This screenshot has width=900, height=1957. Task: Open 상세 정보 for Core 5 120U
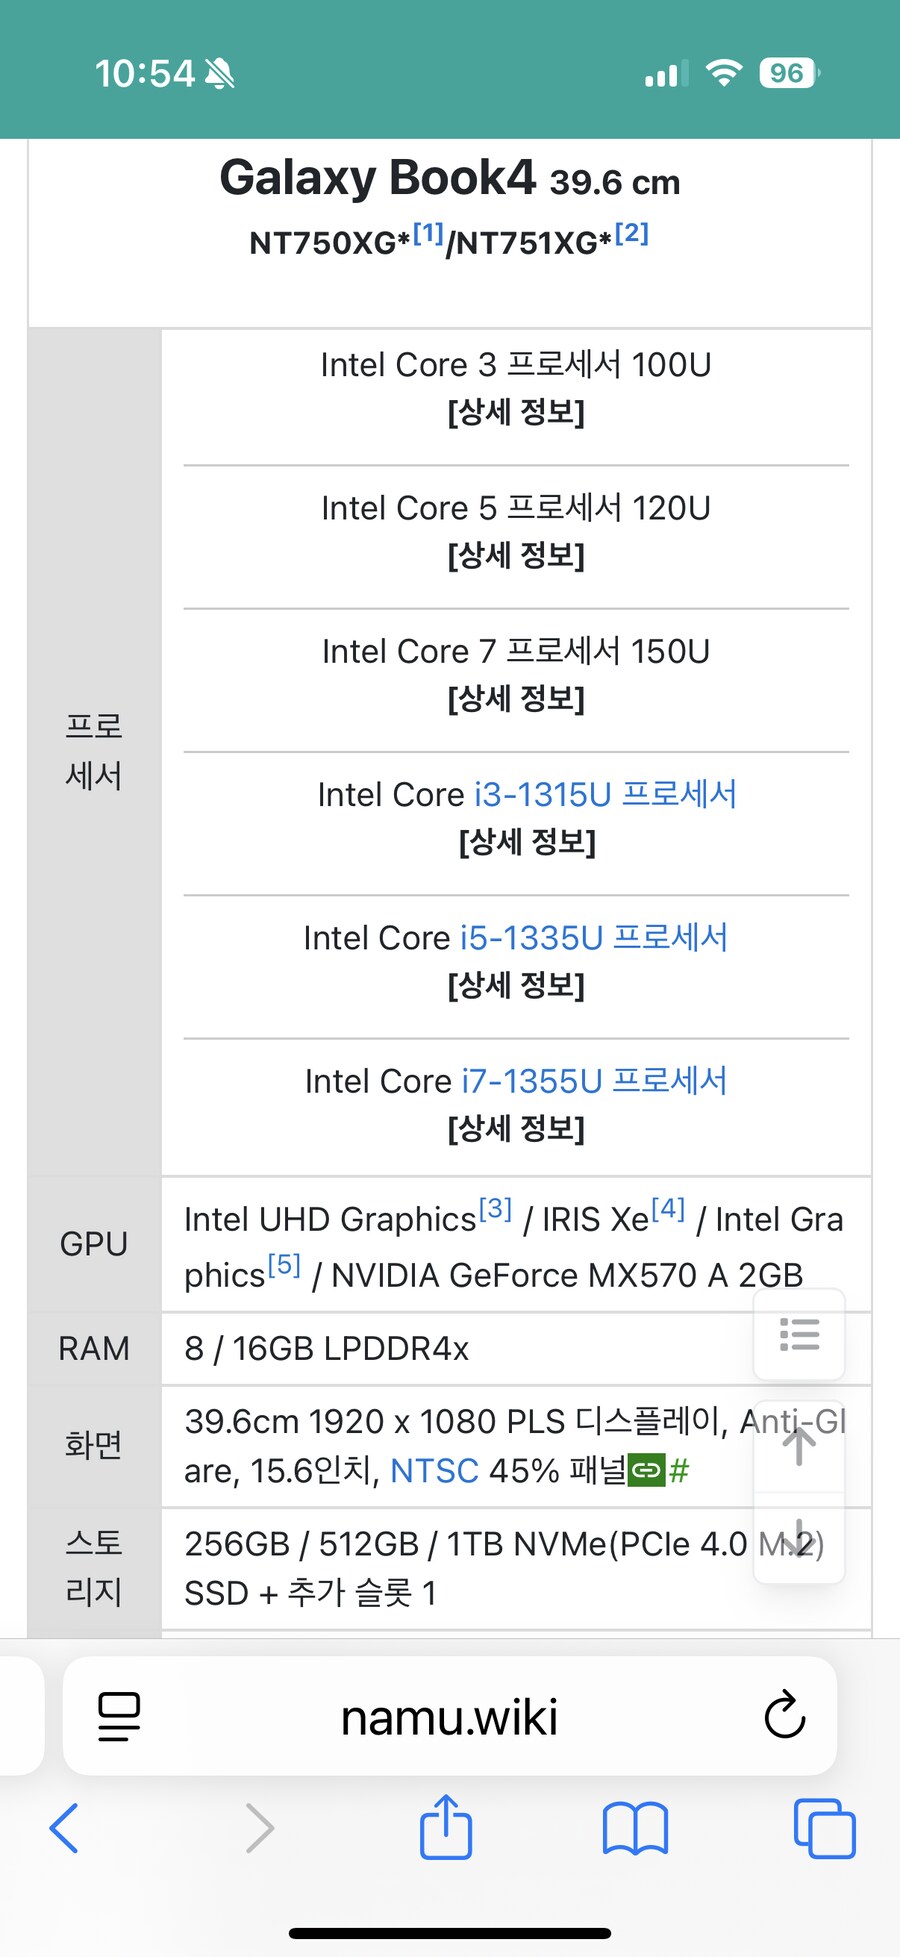[x=516, y=555]
